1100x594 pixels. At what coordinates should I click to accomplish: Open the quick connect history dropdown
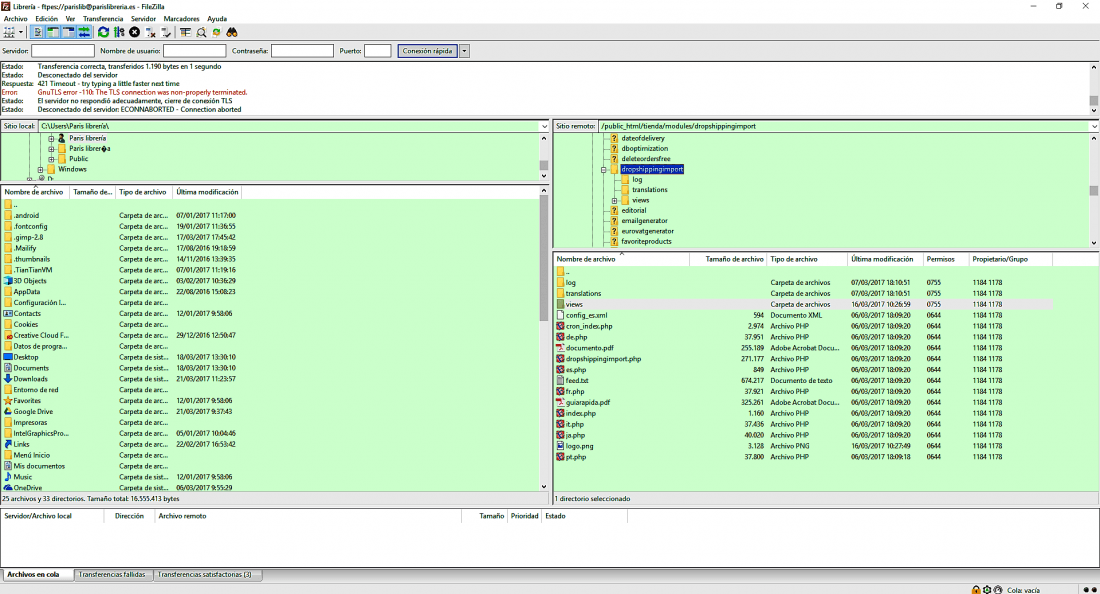click(x=464, y=51)
